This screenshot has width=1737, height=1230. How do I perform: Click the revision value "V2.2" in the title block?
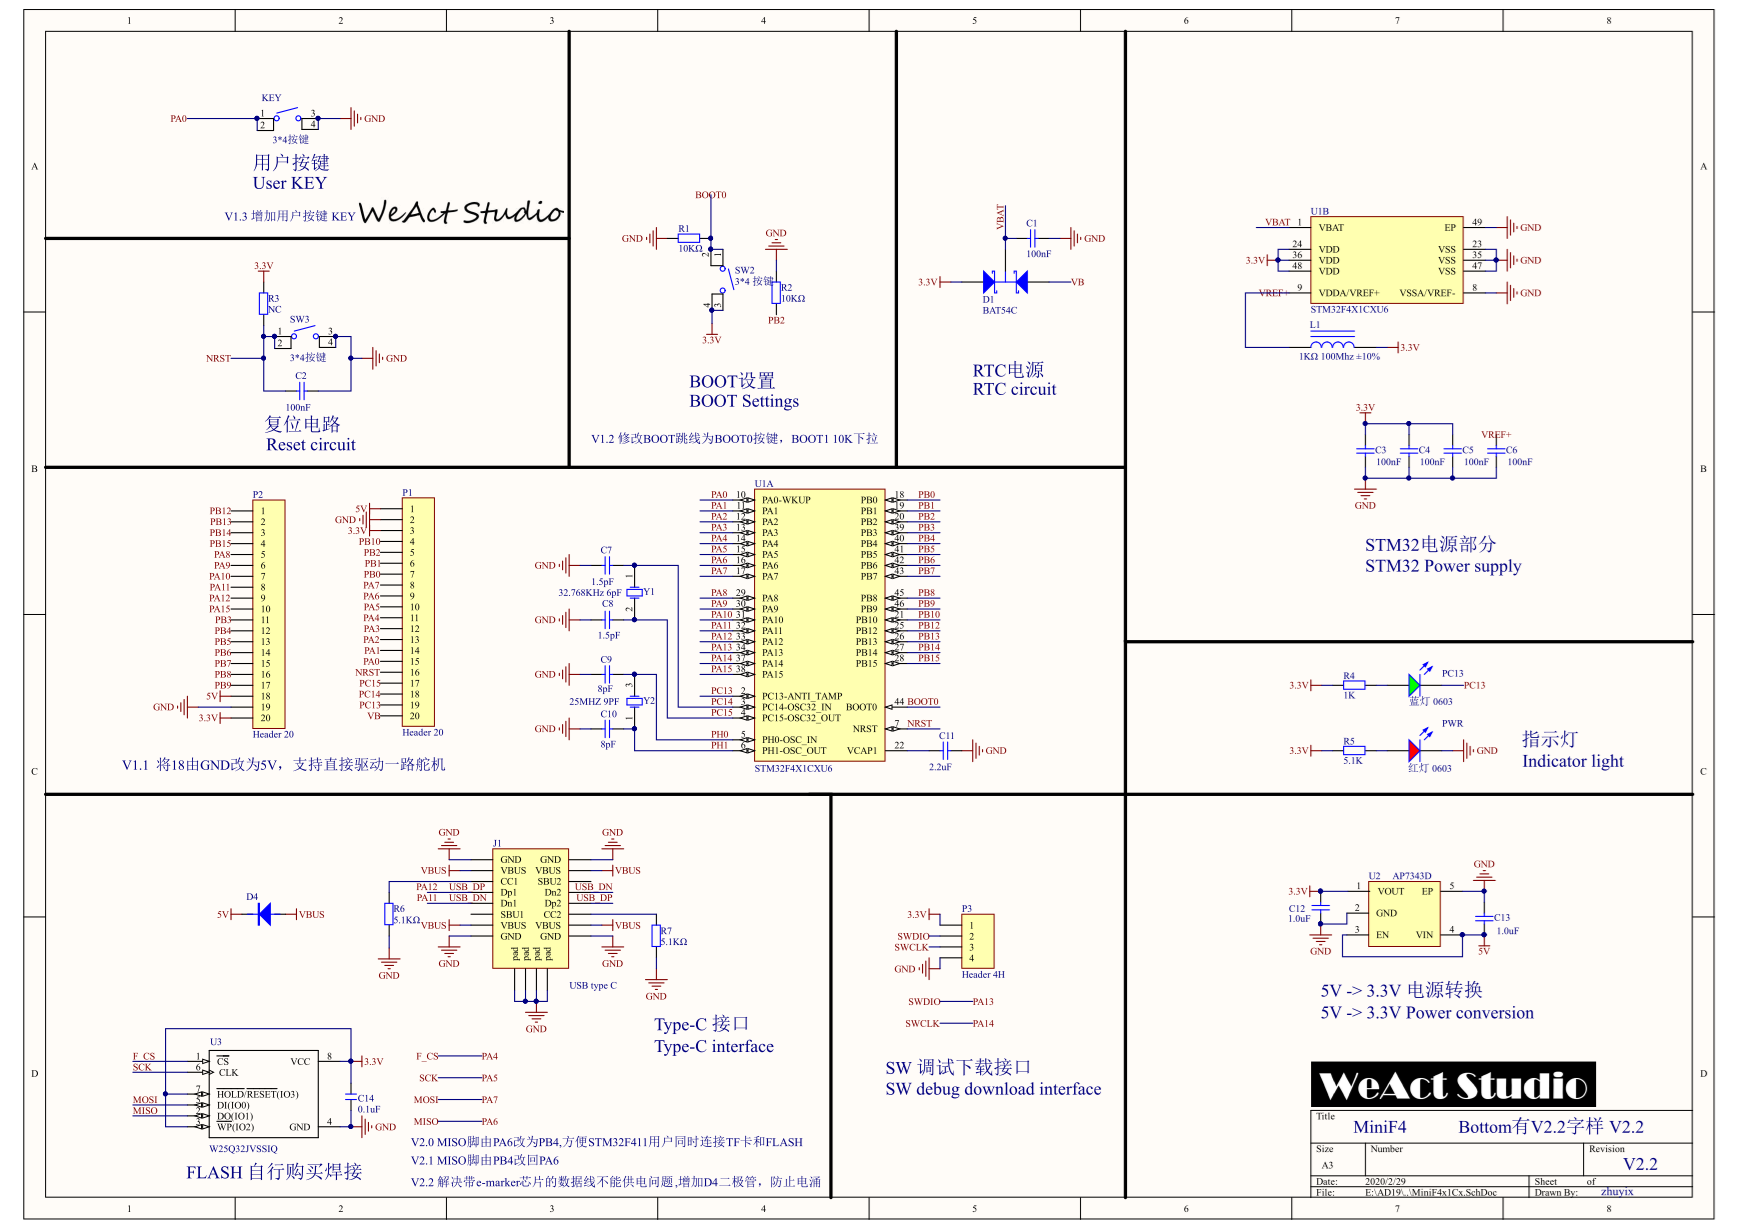(1640, 1164)
